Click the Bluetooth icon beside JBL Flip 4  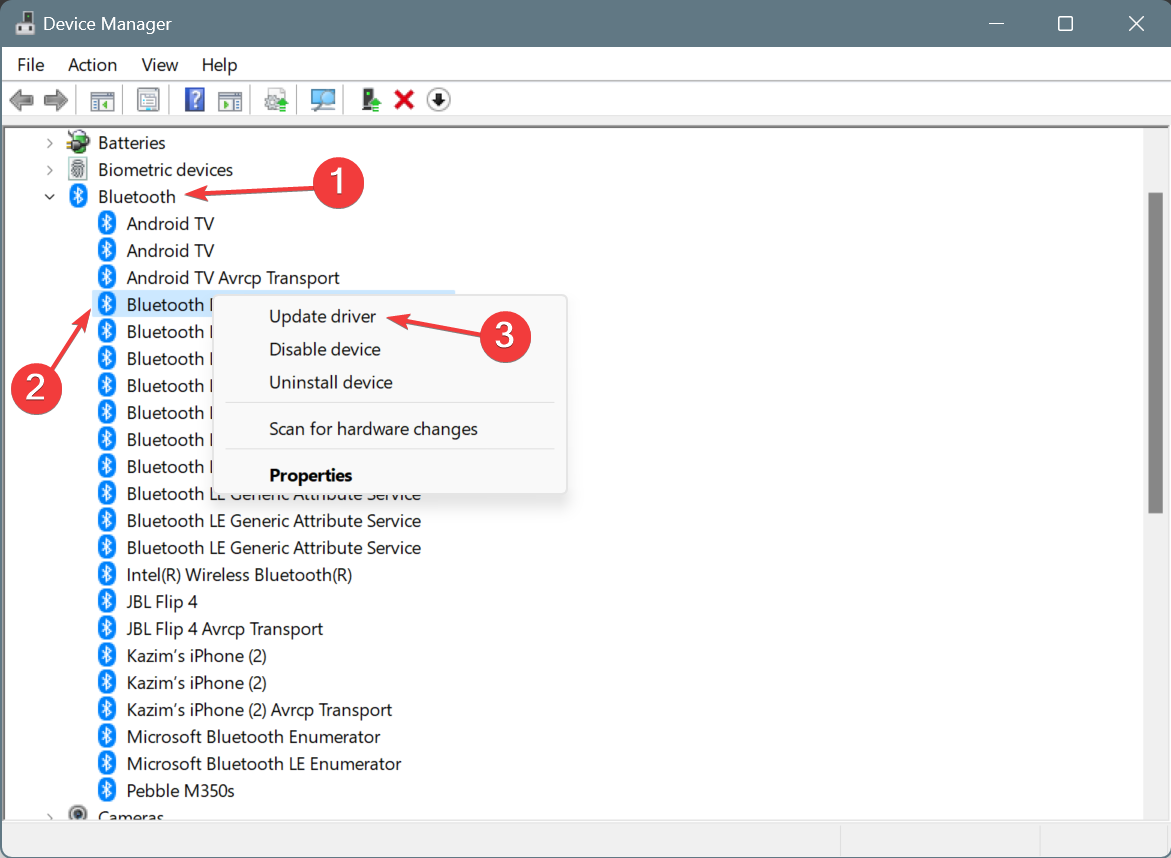(107, 601)
